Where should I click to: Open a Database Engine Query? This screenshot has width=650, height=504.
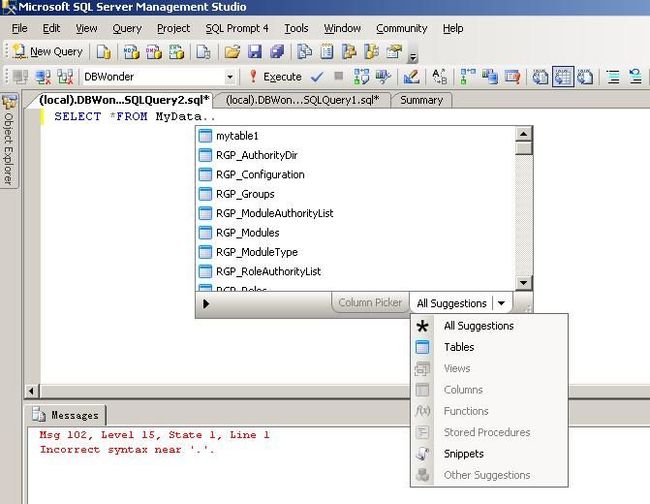pyautogui.click(x=104, y=52)
